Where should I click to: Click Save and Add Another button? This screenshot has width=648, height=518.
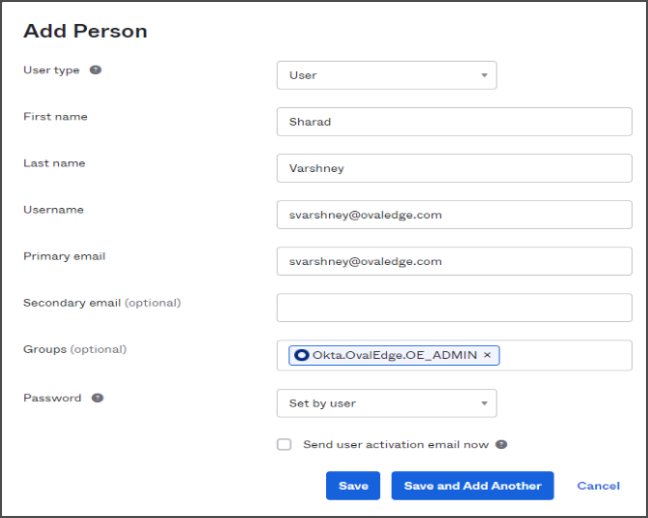coord(473,486)
